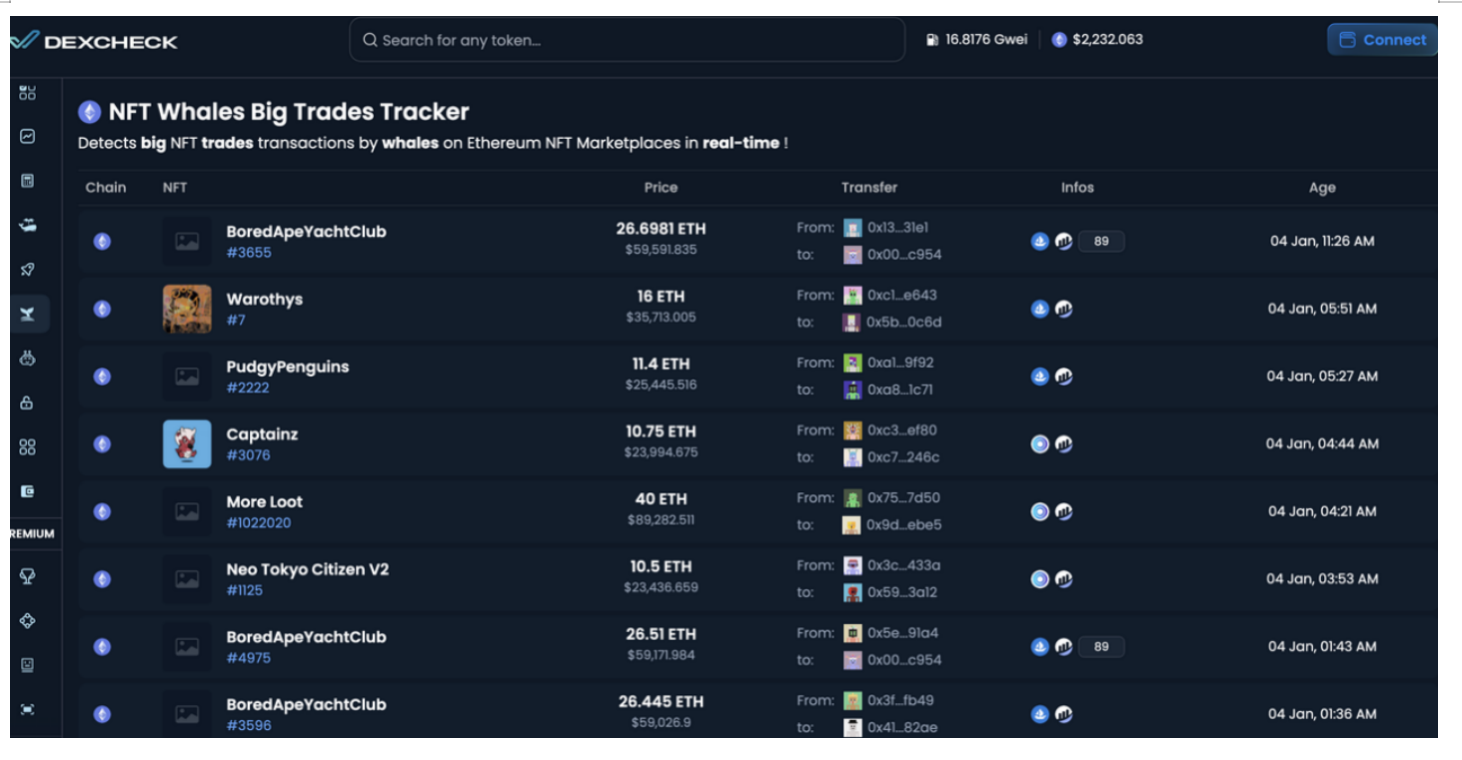Click the Neo Tokyo Citizen V2 name
1462x760 pixels.
(308, 570)
